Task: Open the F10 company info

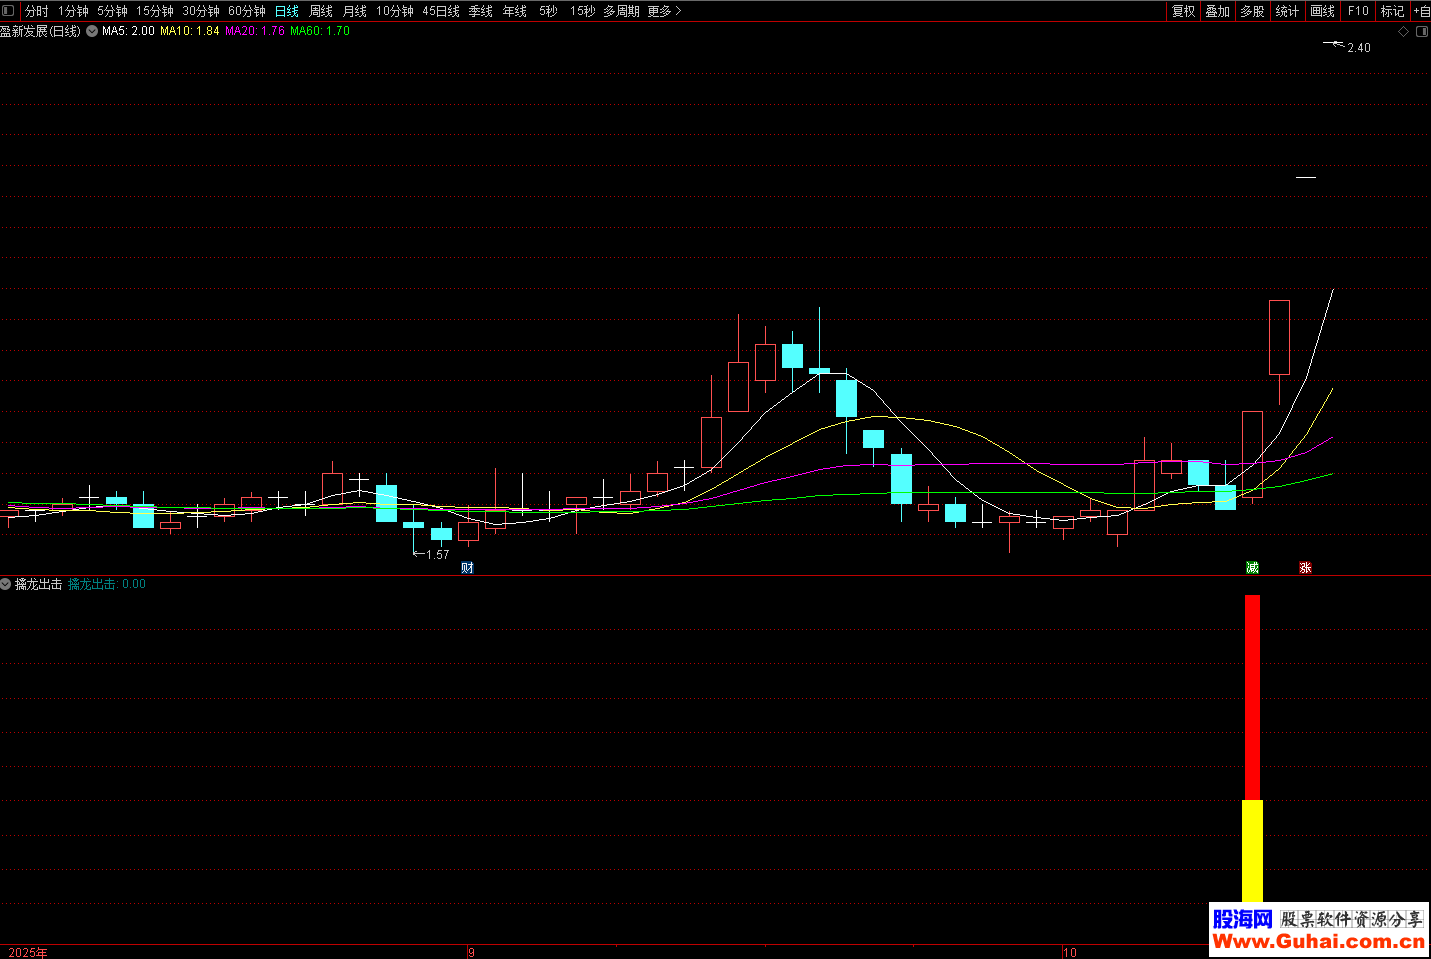Action: tap(1358, 11)
